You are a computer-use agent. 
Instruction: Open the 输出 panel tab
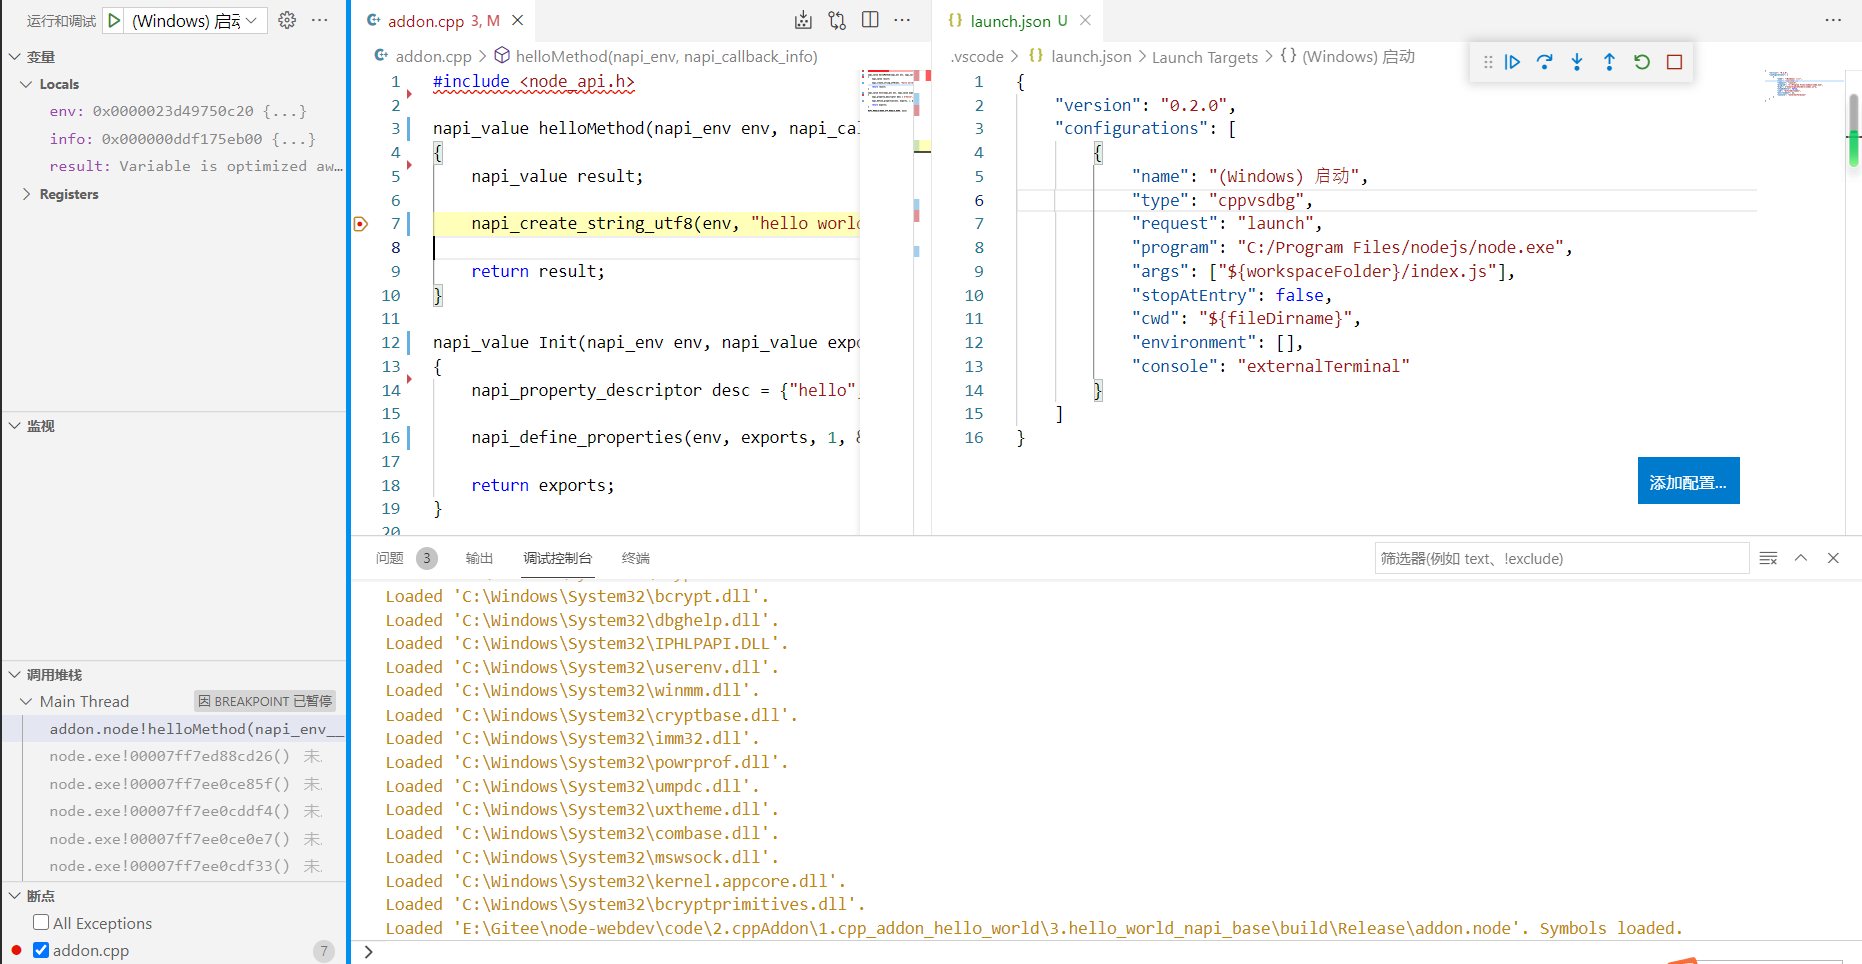[x=479, y=558]
